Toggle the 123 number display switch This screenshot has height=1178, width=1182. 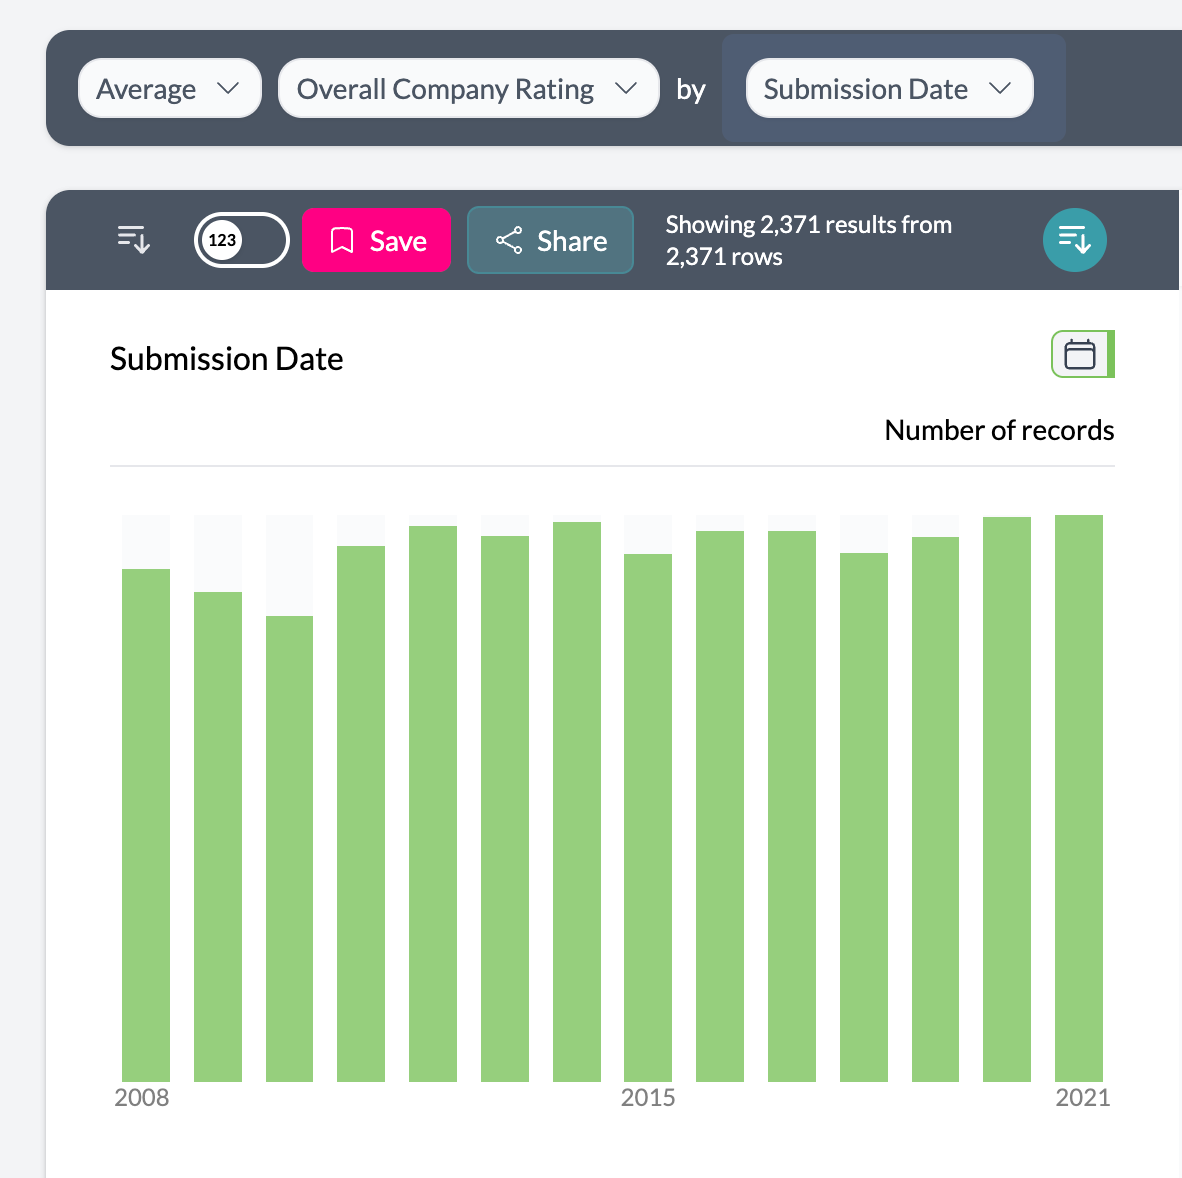241,240
